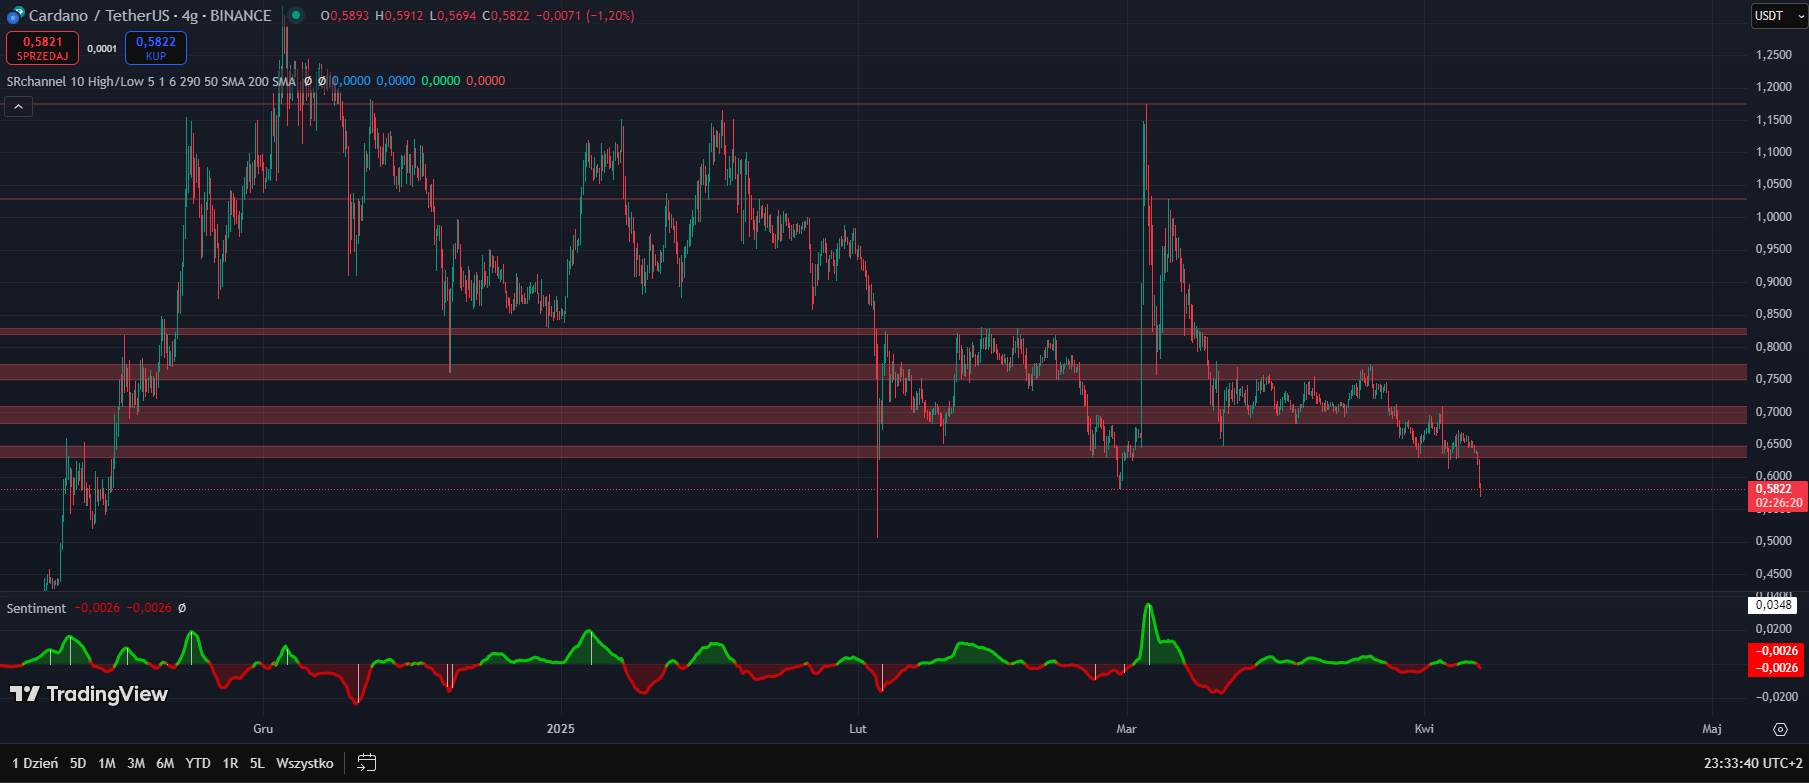The height and width of the screenshot is (783, 1809).
Task: Click the Cardano coin logo icon
Action: [15, 16]
